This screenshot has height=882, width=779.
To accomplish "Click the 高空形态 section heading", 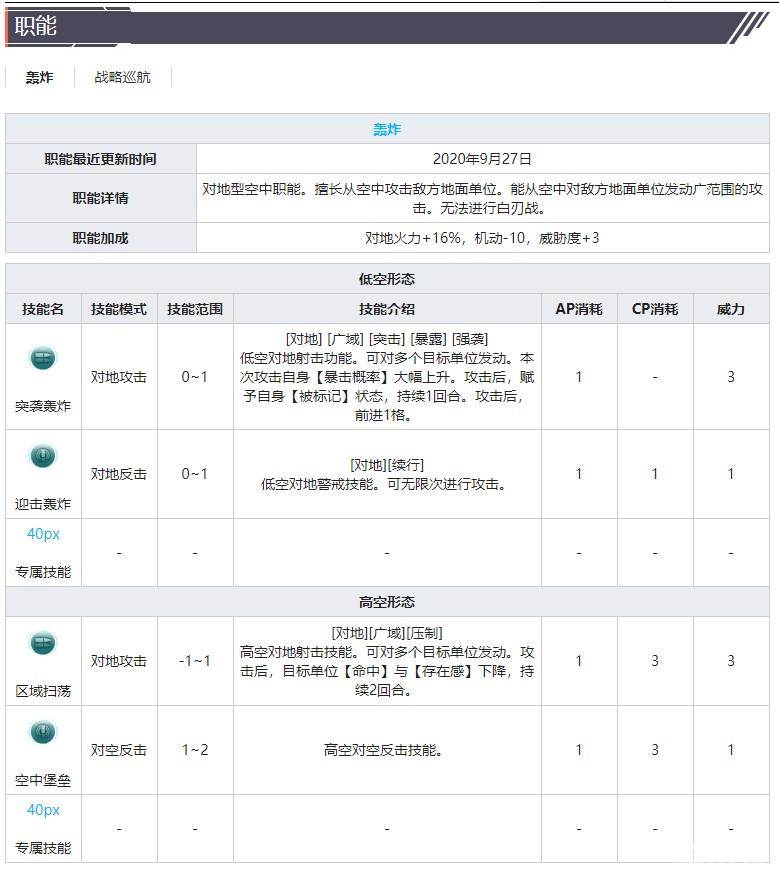I will point(387,602).
